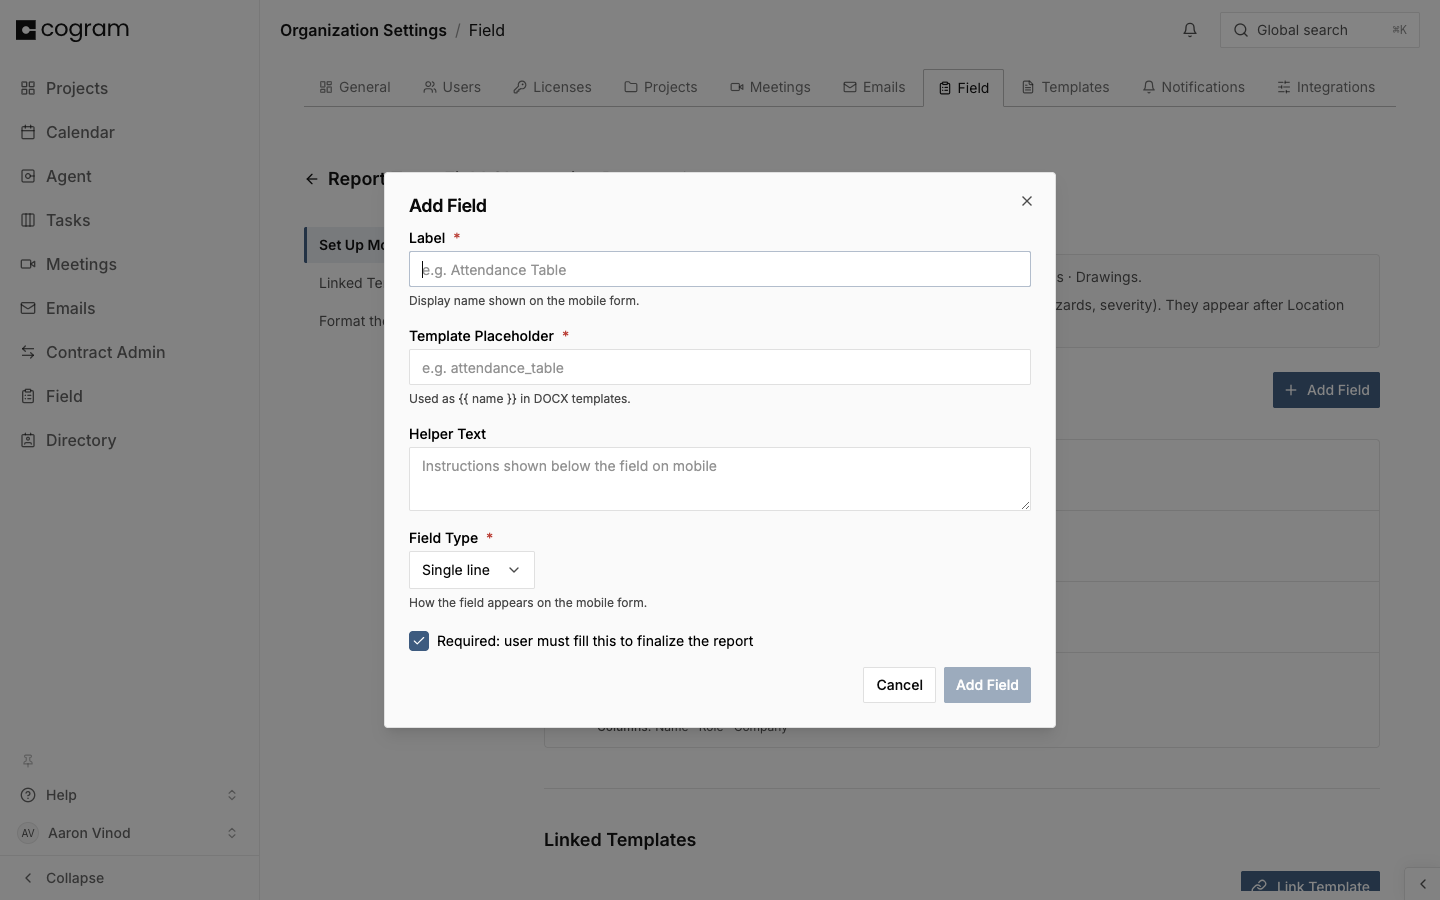
Task: Open Directory in the sidebar
Action: [x=68, y=440]
